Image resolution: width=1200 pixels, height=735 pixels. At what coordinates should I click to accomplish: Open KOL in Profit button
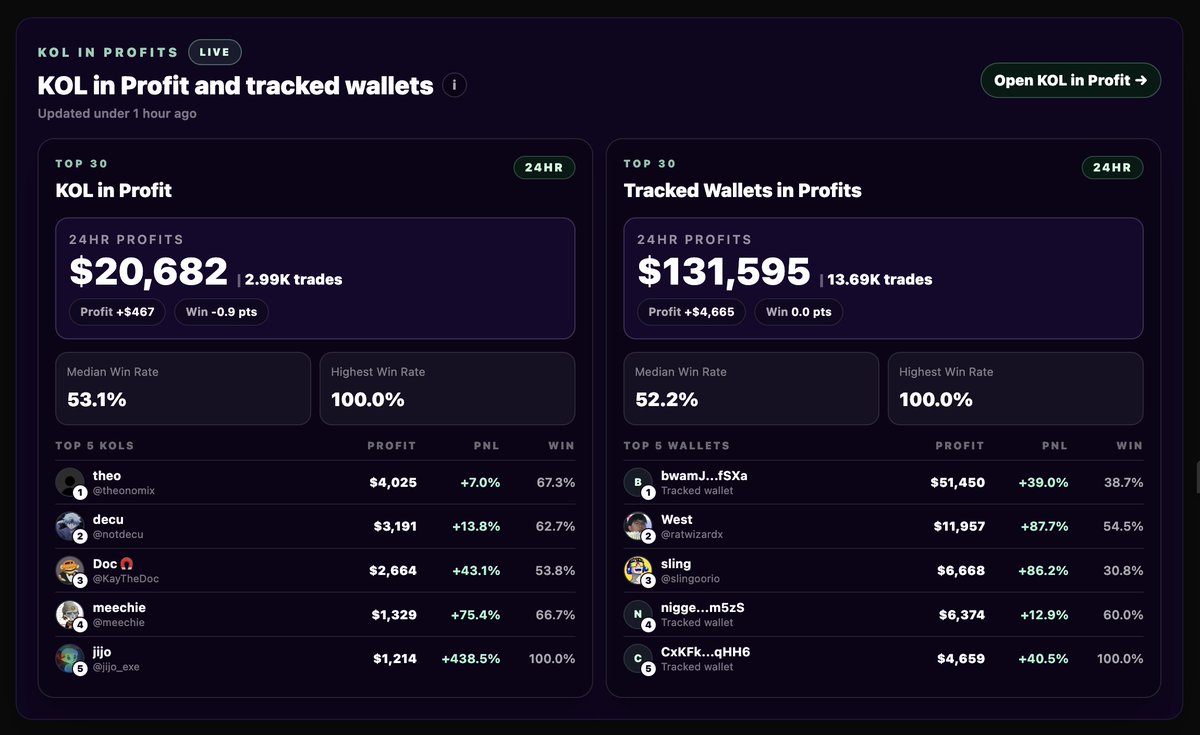pos(1070,80)
